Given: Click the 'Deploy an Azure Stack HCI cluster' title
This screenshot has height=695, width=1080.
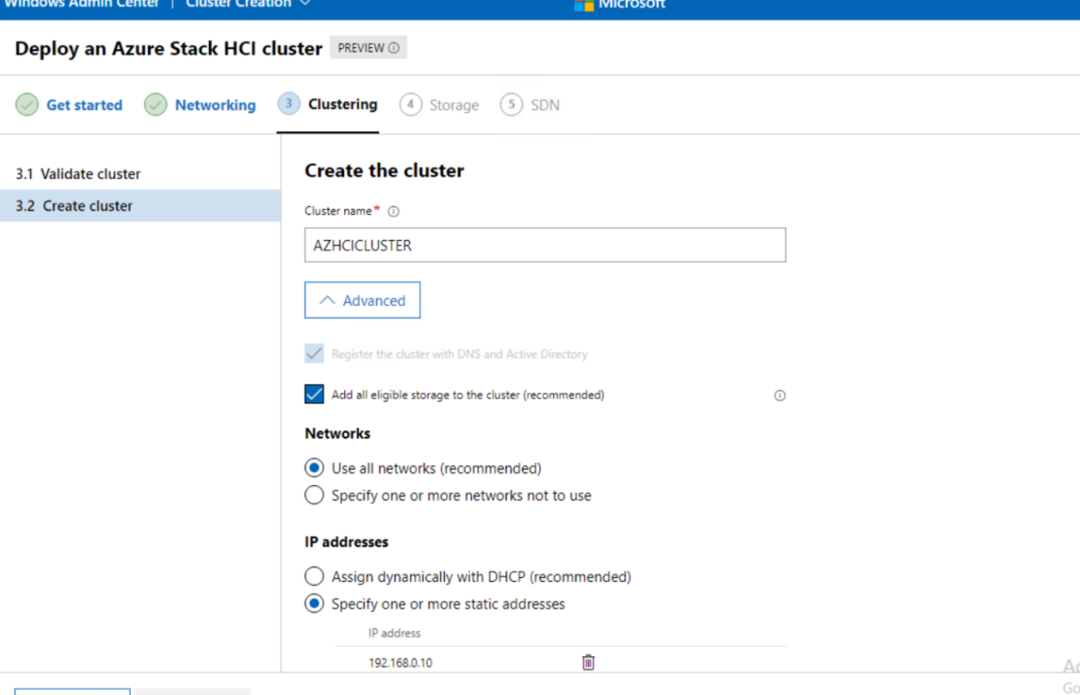Looking at the screenshot, I should click(169, 49).
